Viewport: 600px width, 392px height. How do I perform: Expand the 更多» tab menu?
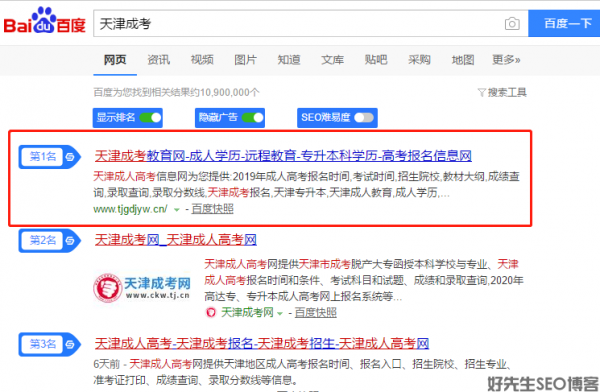pos(506,60)
